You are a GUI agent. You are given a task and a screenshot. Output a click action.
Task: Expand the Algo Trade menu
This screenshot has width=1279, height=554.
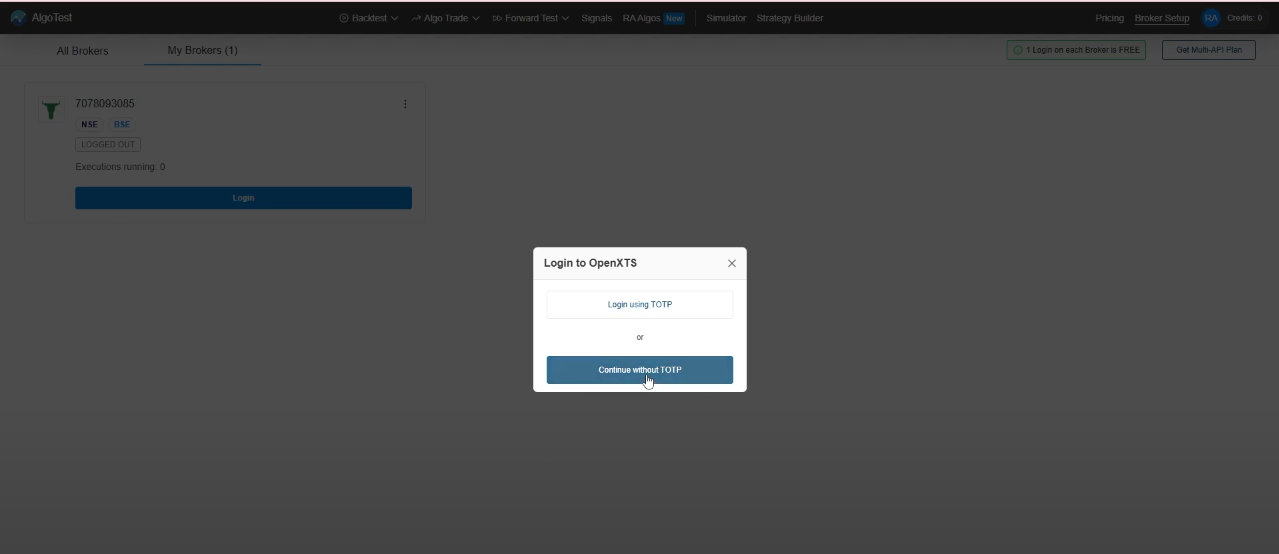445,18
